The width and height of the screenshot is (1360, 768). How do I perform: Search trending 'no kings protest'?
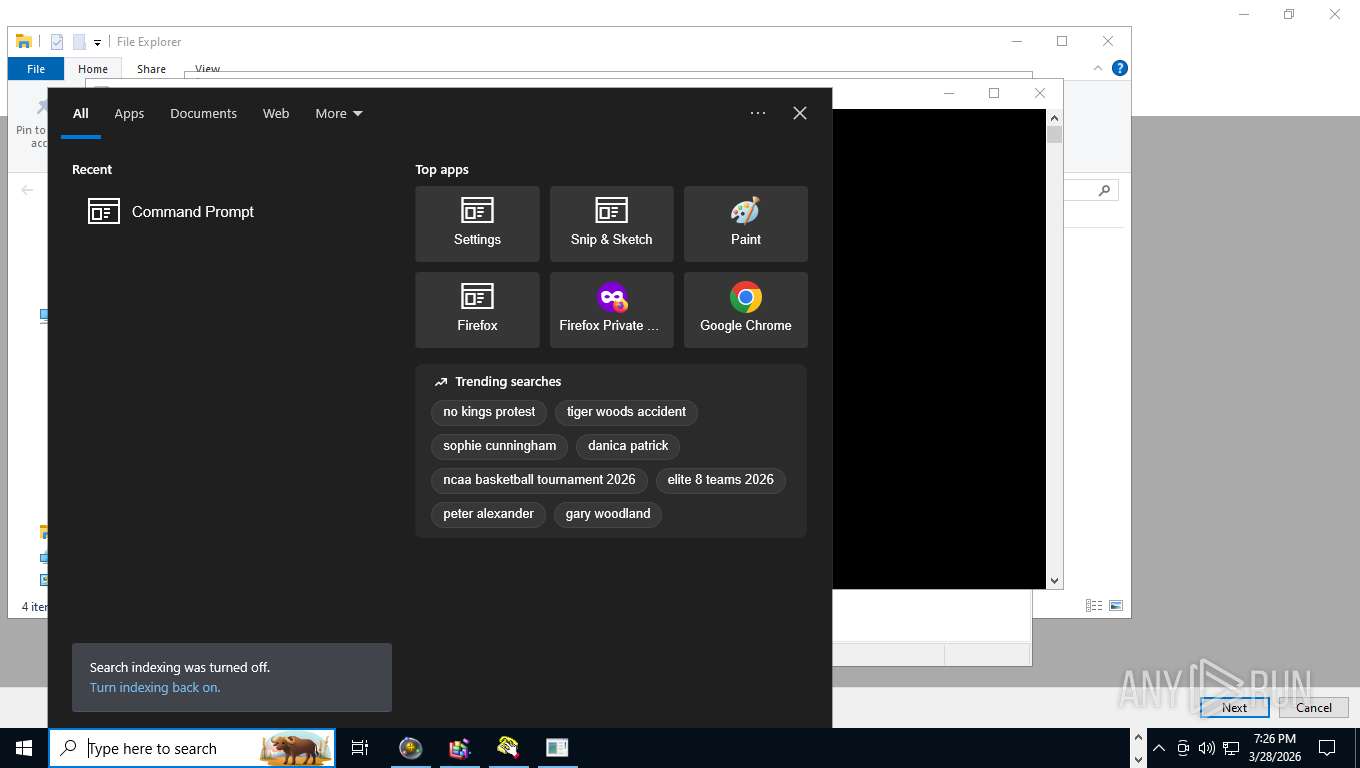click(x=489, y=412)
